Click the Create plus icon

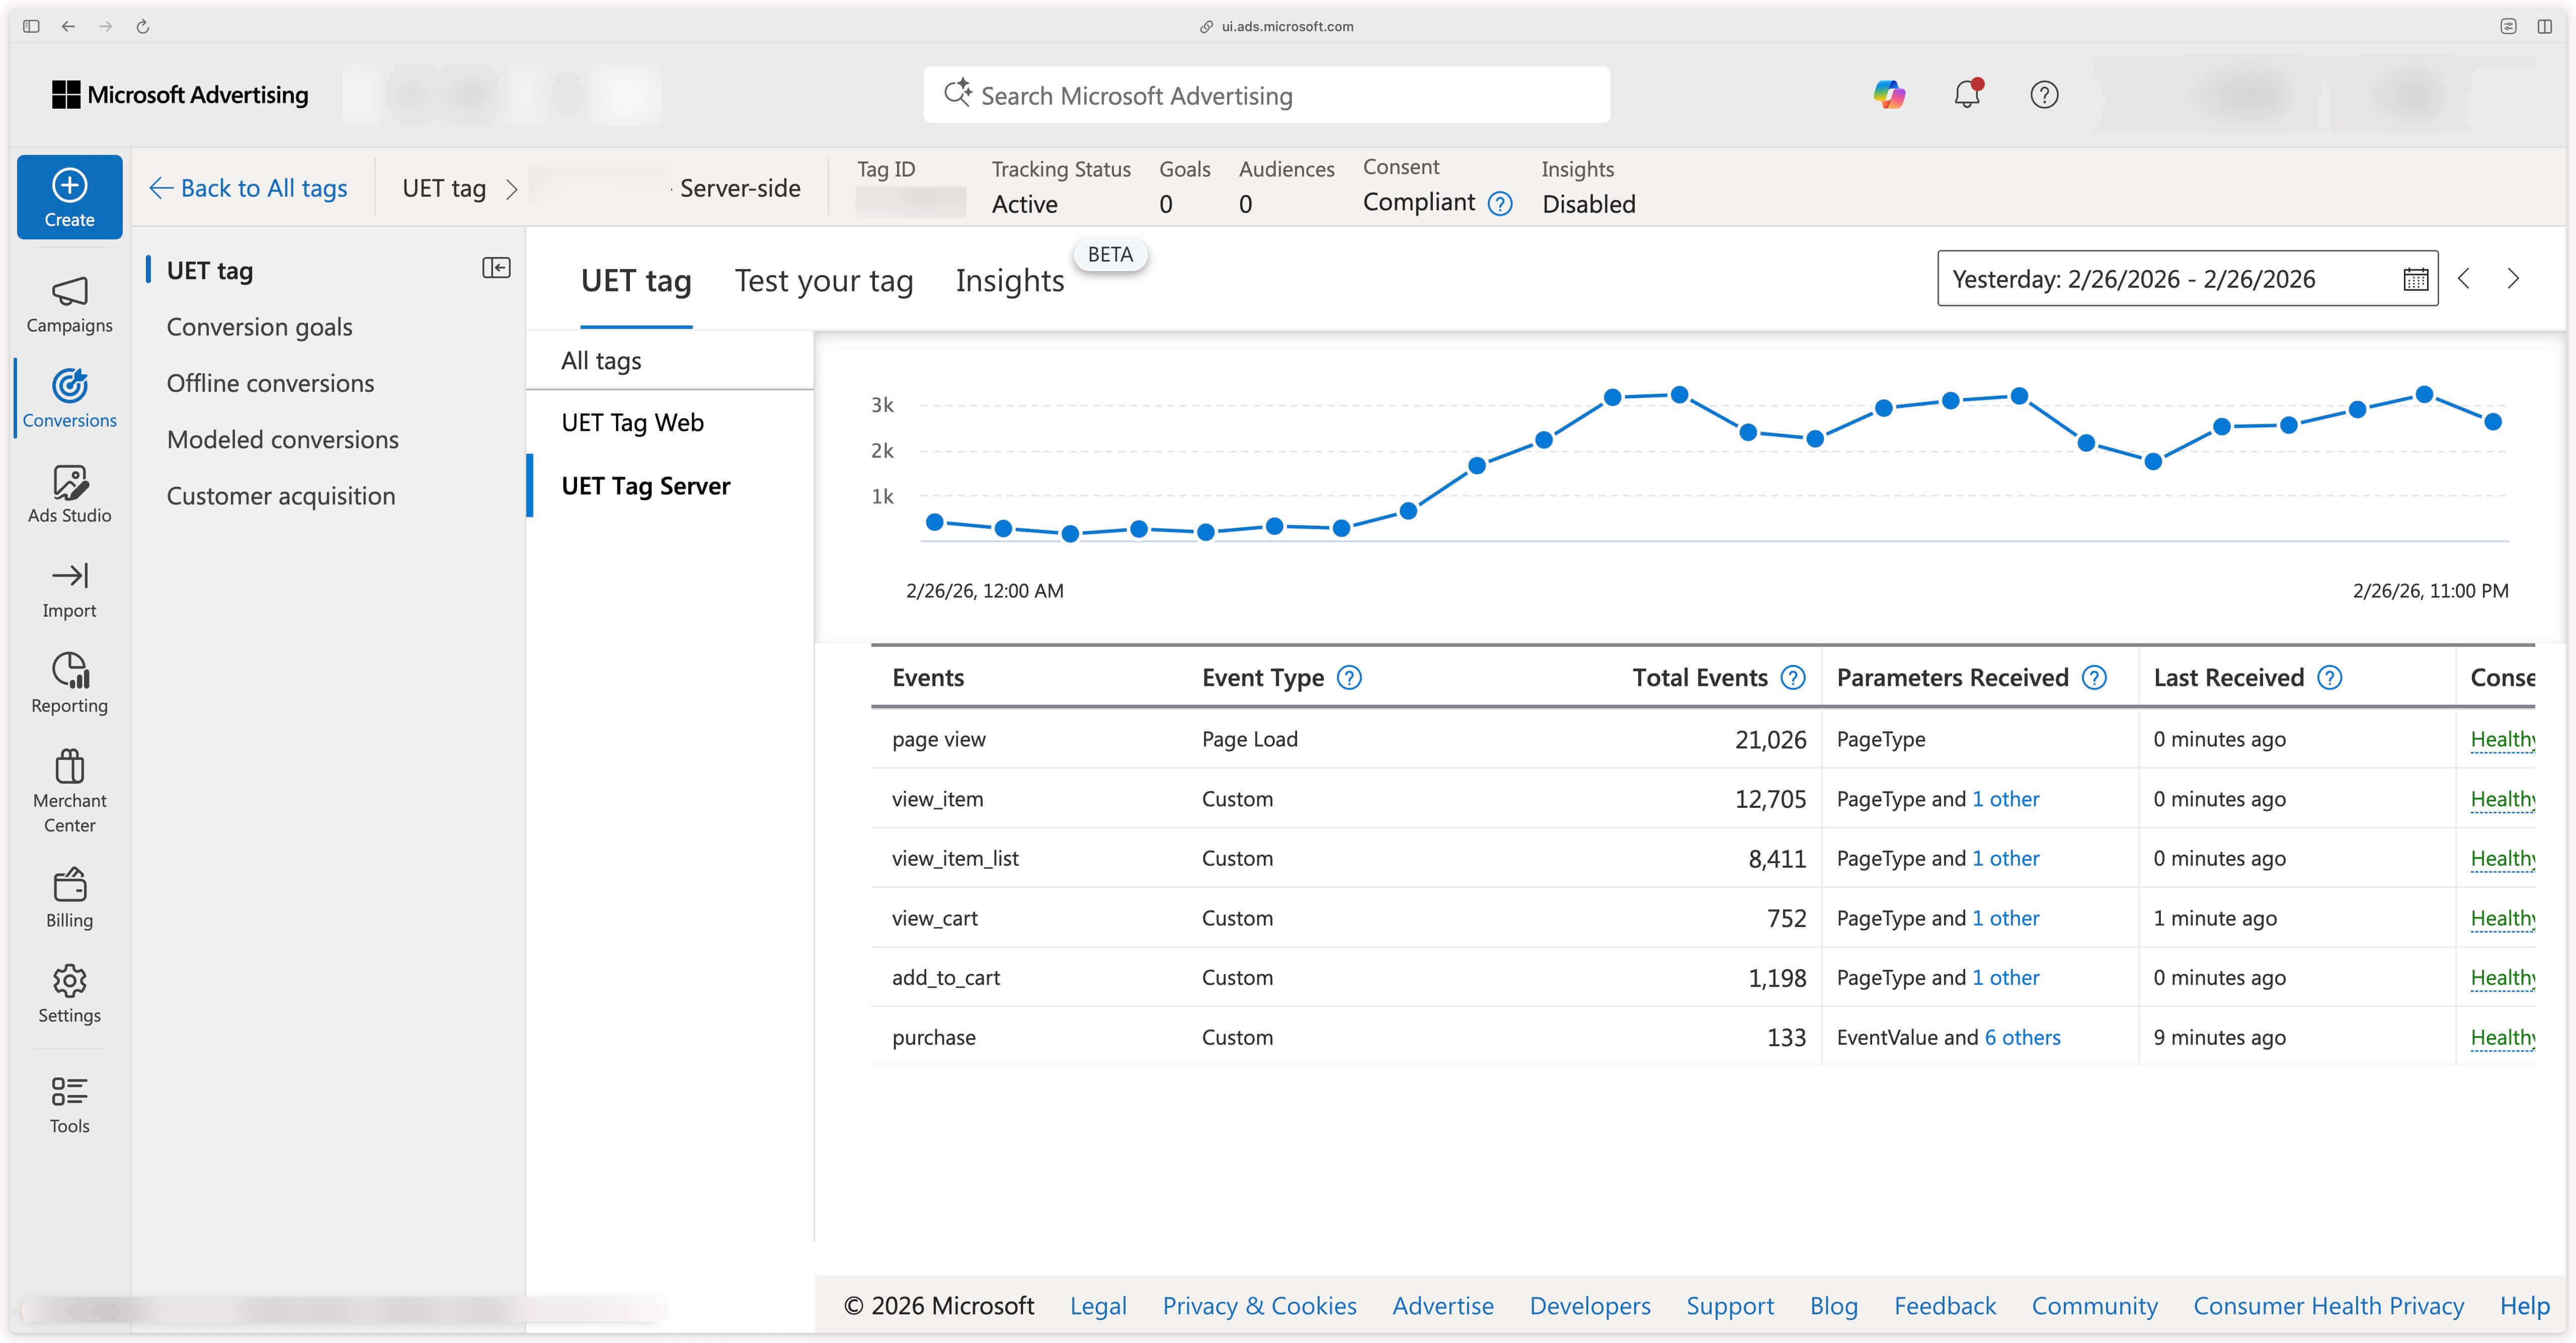[x=69, y=185]
